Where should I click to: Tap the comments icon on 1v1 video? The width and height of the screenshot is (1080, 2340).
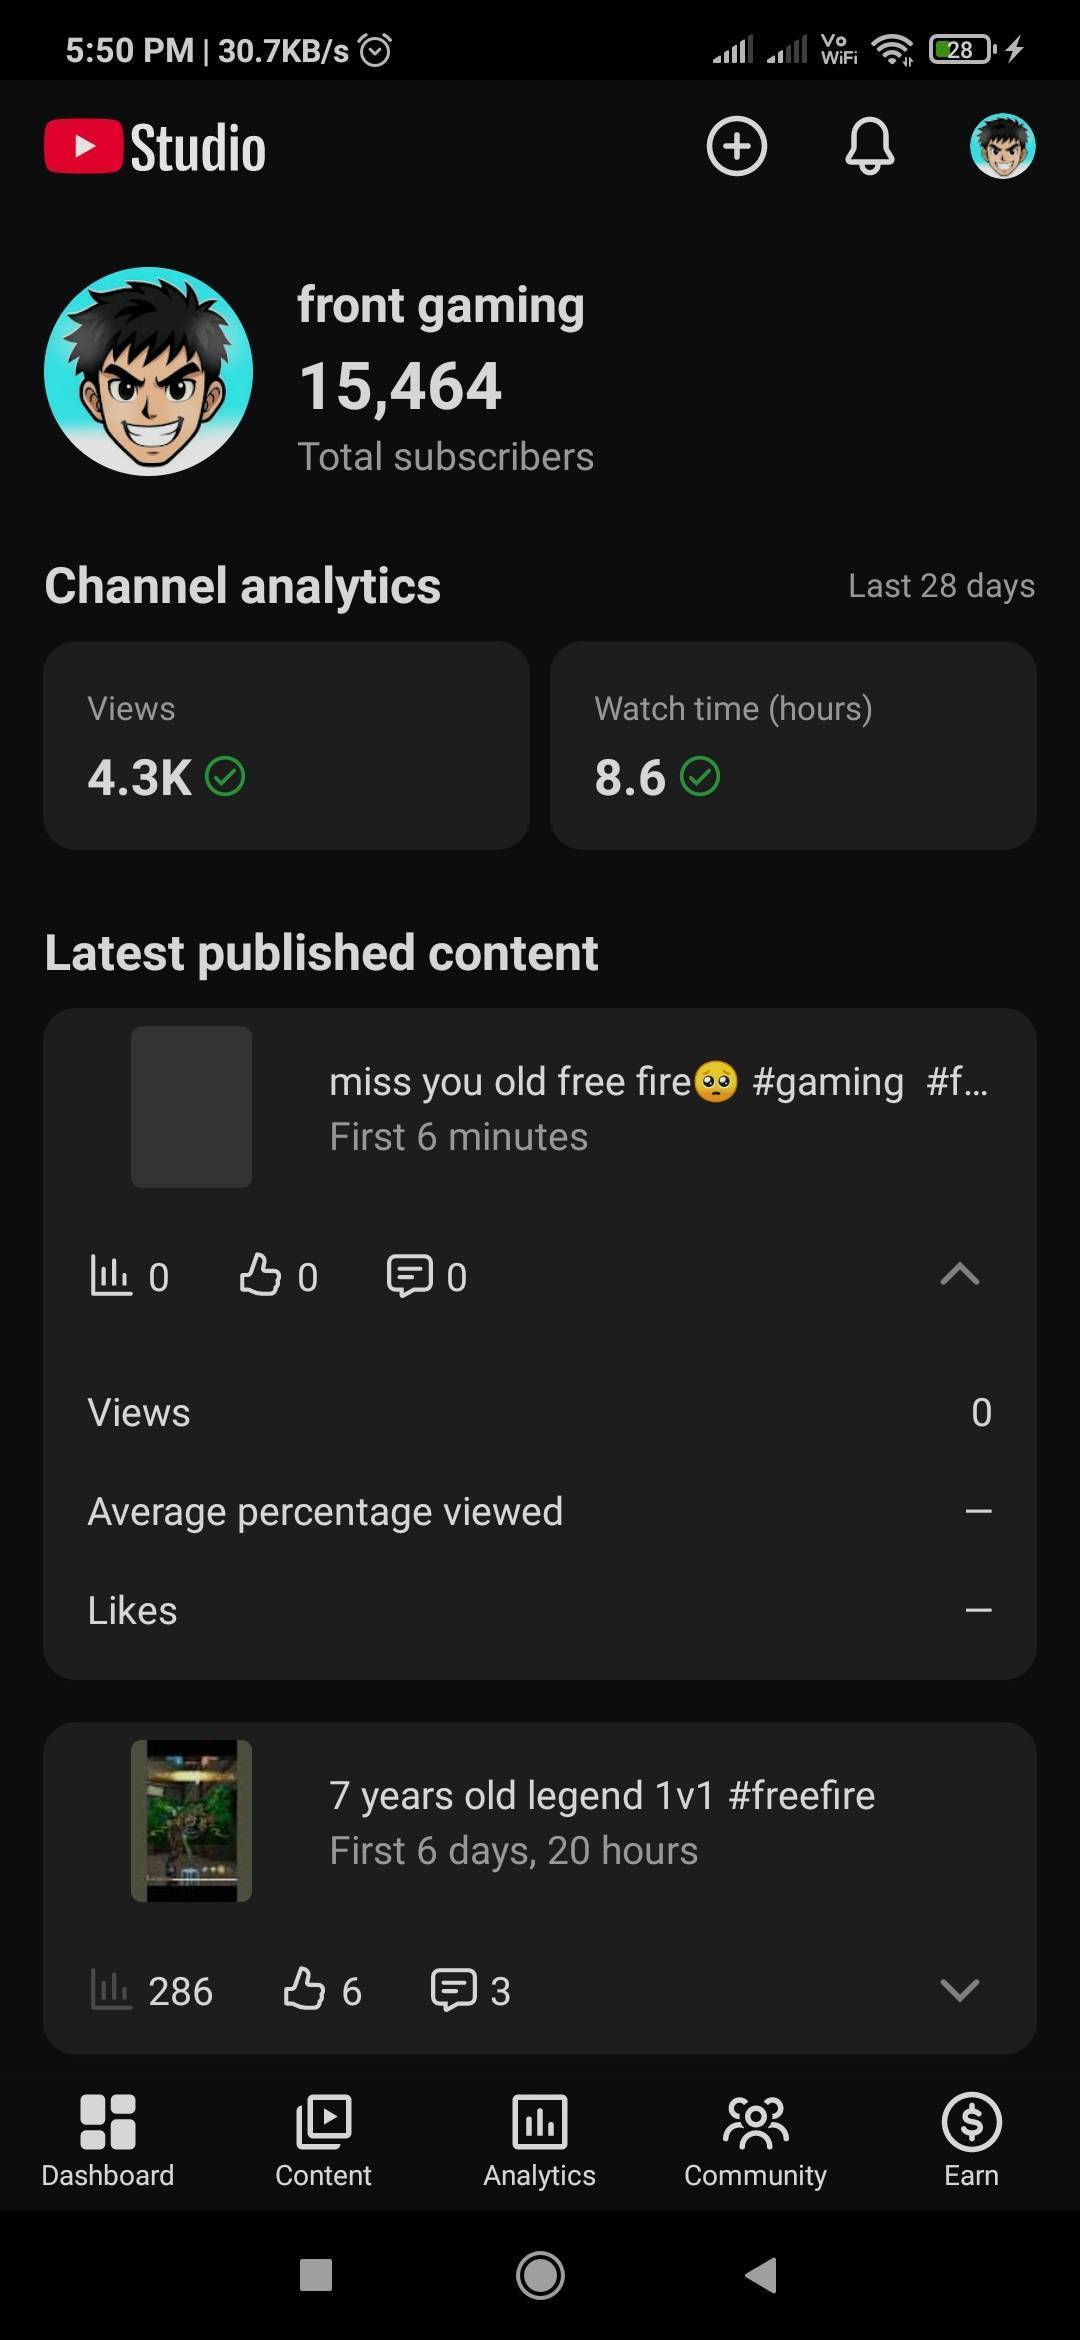point(453,1989)
